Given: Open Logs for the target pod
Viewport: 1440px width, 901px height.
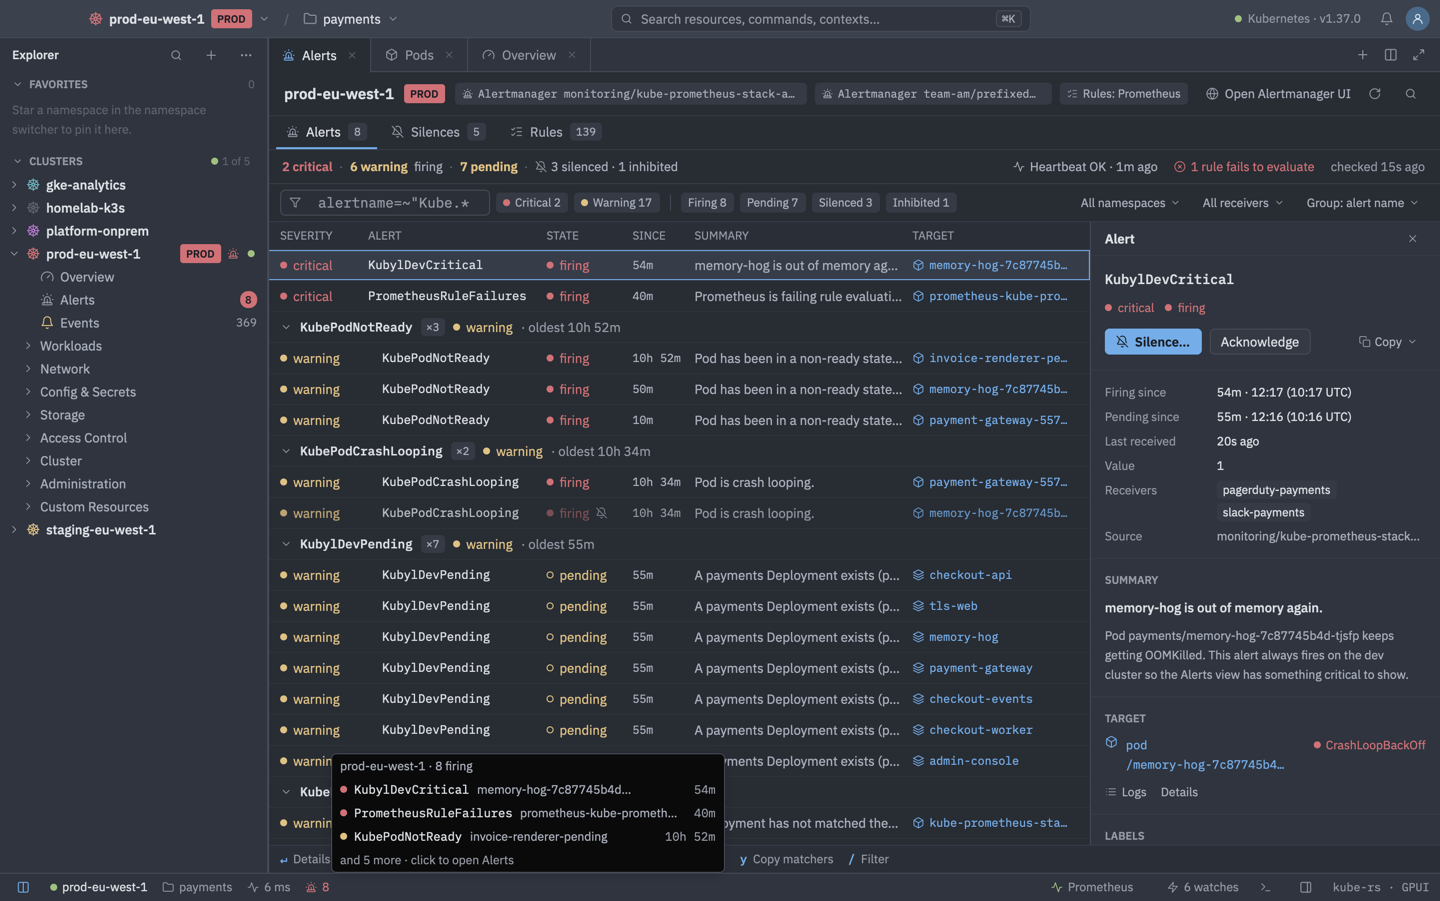Looking at the screenshot, I should pyautogui.click(x=1126, y=792).
